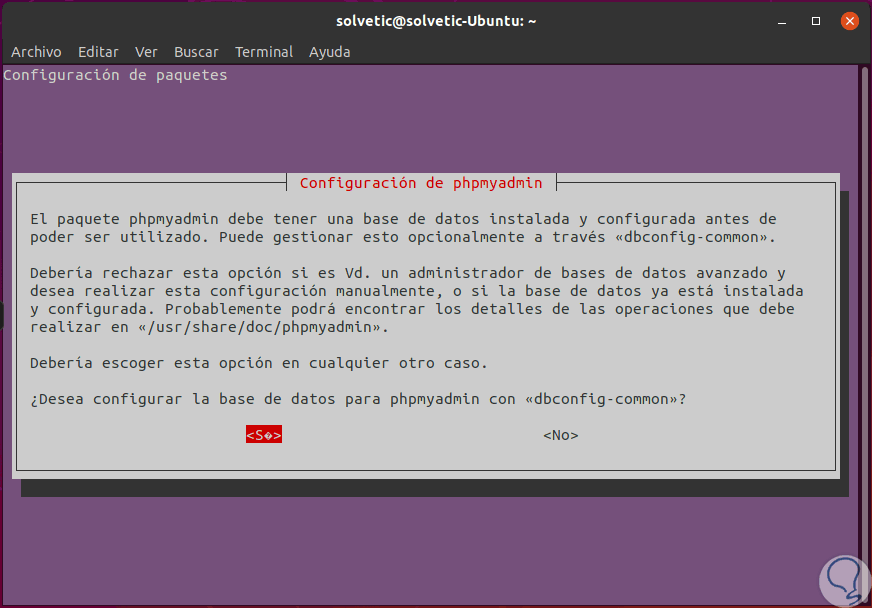Minimize the terminal window
Image resolution: width=872 pixels, height=608 pixels.
[782, 21]
